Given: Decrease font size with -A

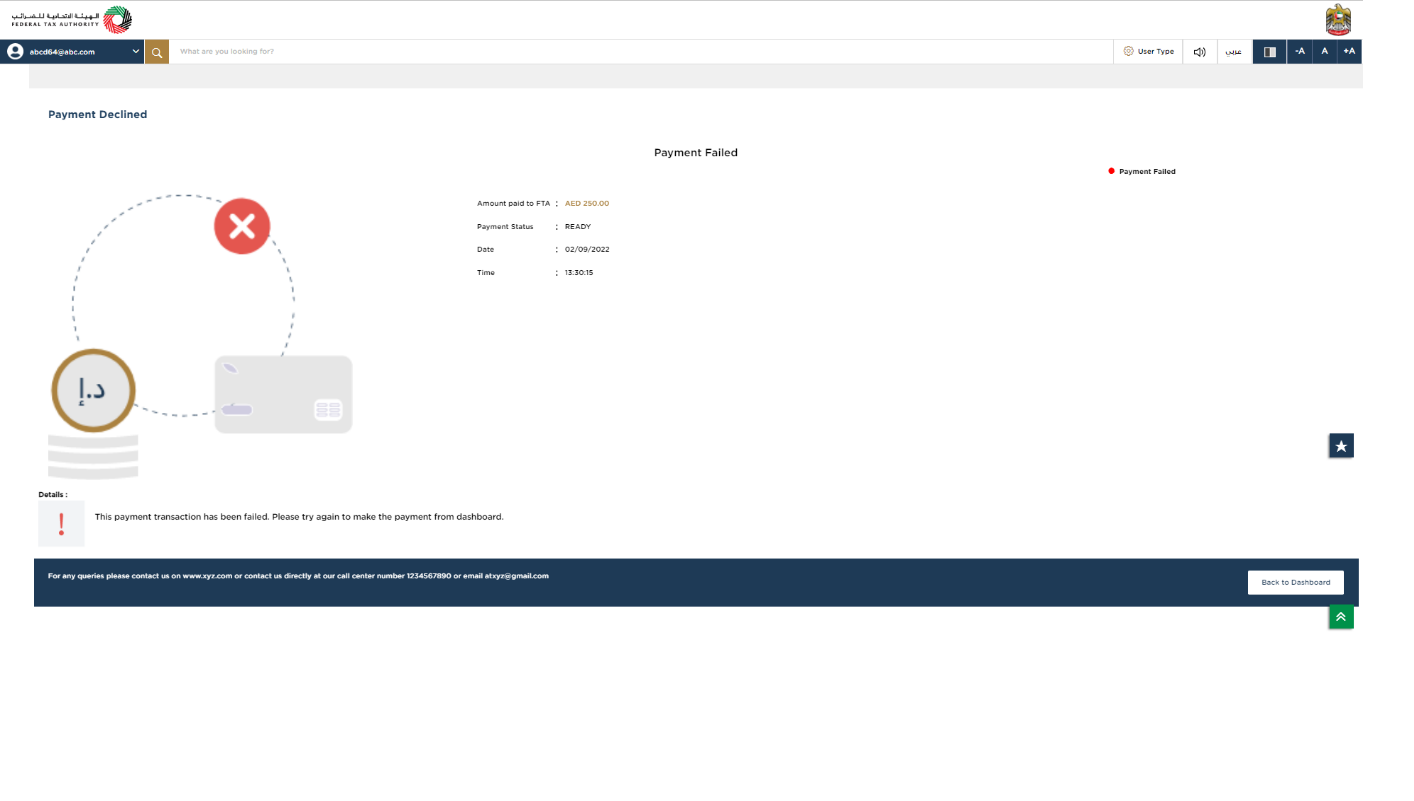Looking at the screenshot, I should (1300, 51).
